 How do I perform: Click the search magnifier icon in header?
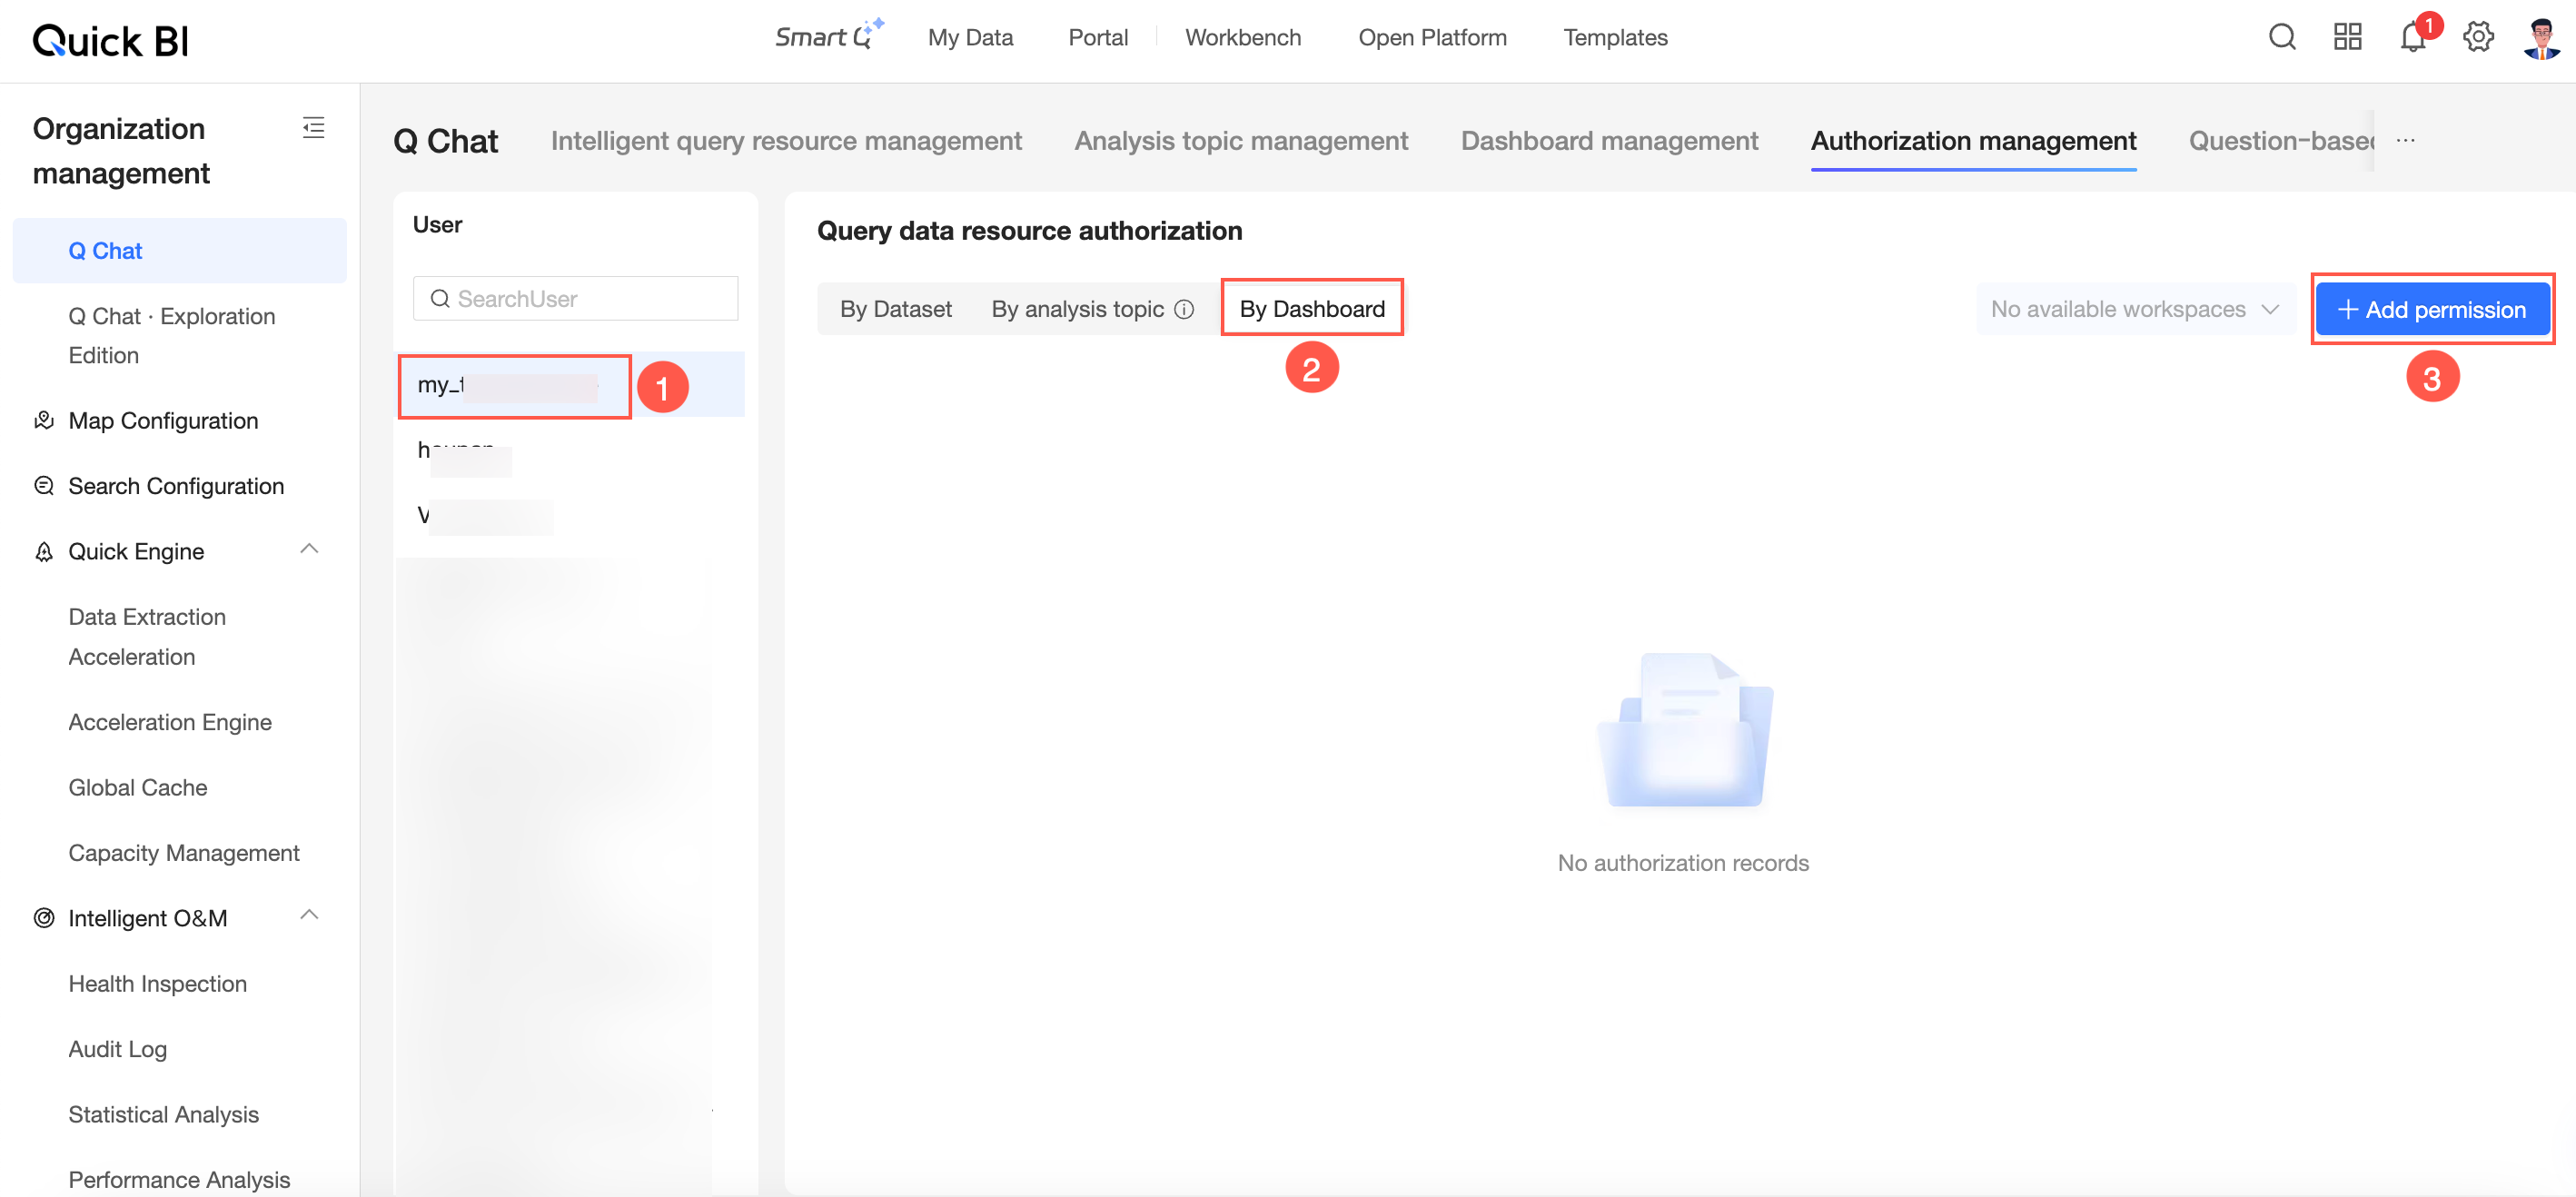pos(2281,38)
